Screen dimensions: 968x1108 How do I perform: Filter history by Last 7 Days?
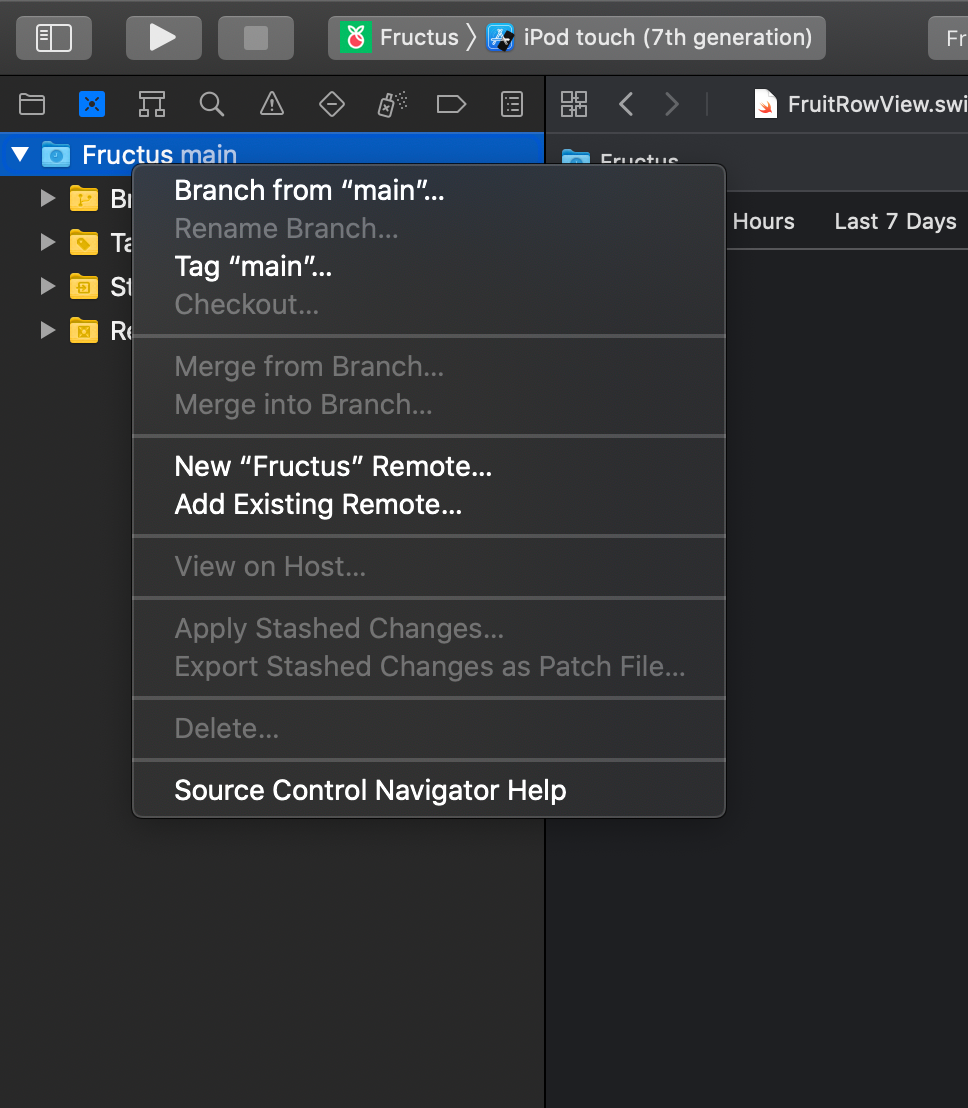coord(895,221)
